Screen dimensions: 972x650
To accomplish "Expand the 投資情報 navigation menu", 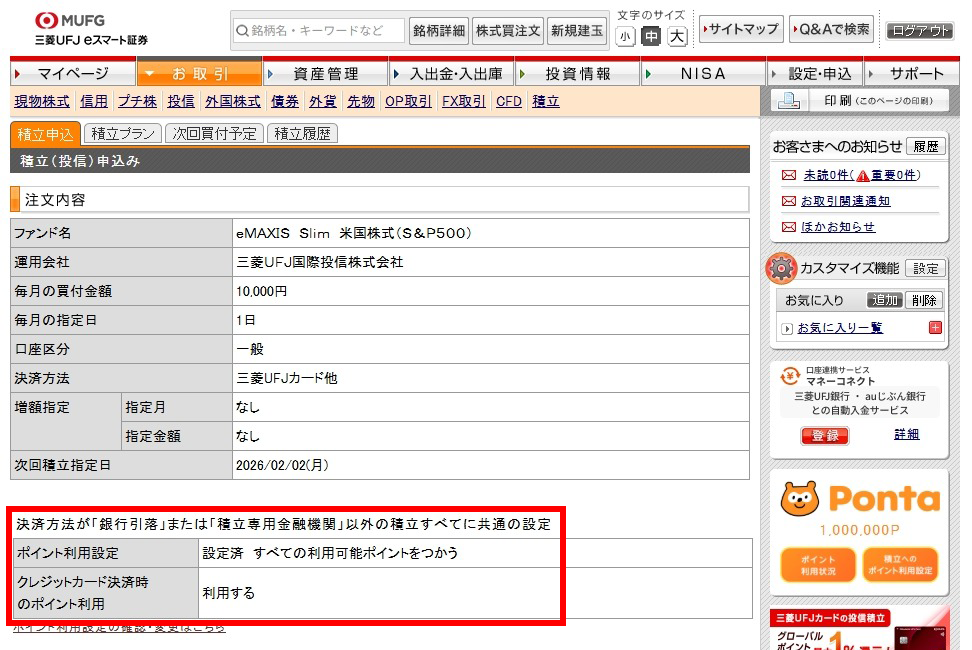I will 577,74.
